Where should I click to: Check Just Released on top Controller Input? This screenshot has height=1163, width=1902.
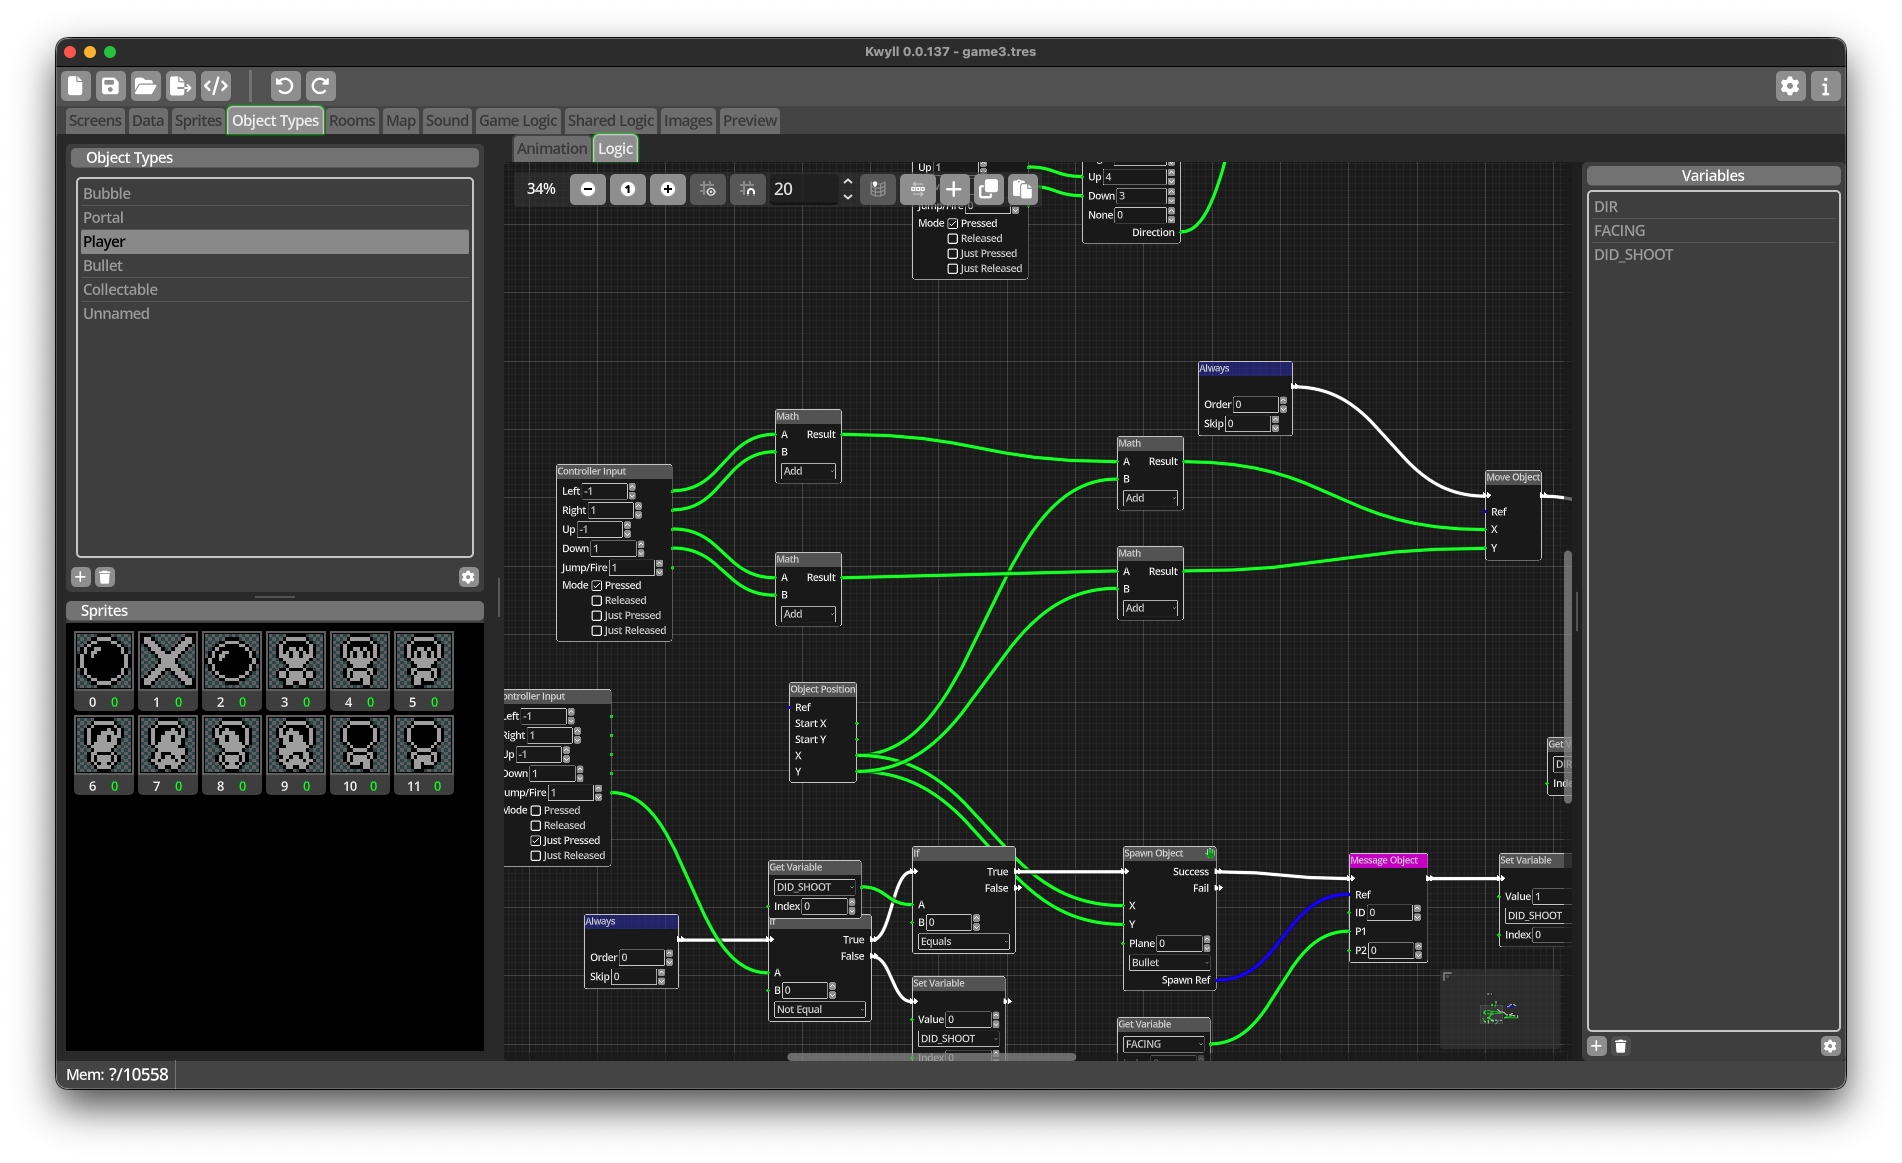(x=953, y=269)
